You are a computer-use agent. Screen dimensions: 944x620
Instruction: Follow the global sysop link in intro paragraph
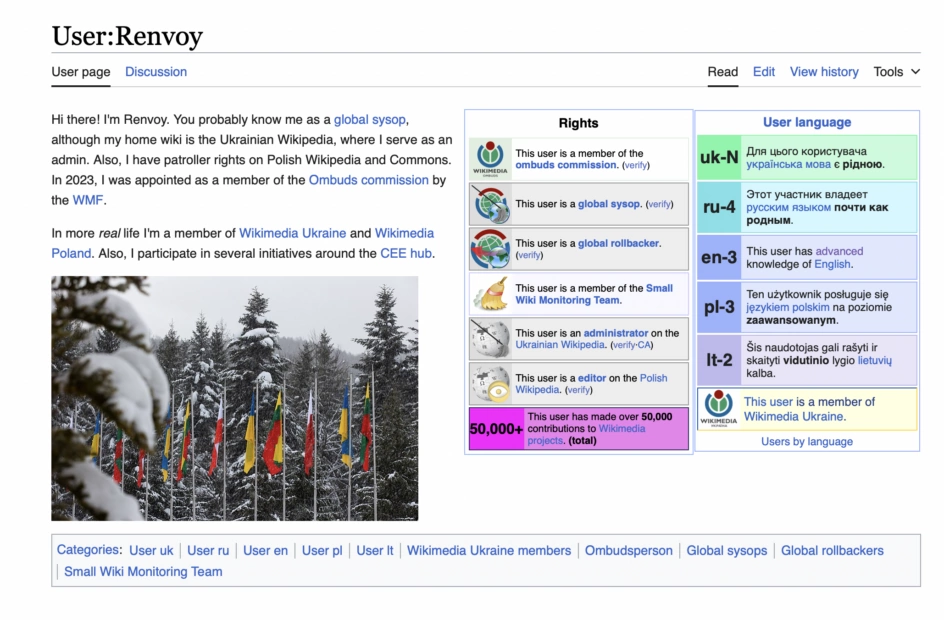[x=370, y=119]
